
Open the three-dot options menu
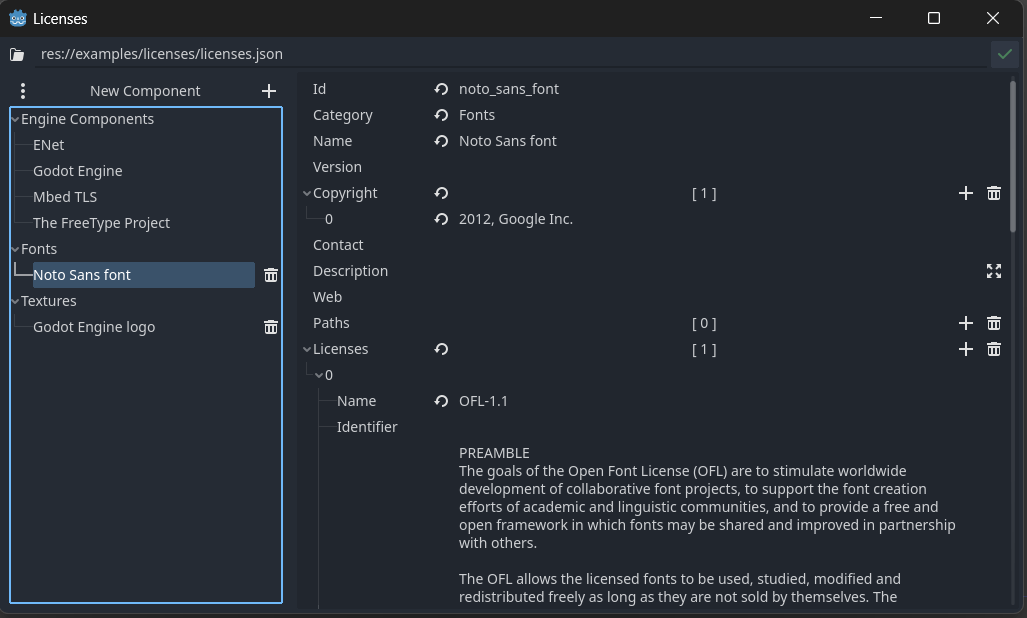tap(23, 90)
